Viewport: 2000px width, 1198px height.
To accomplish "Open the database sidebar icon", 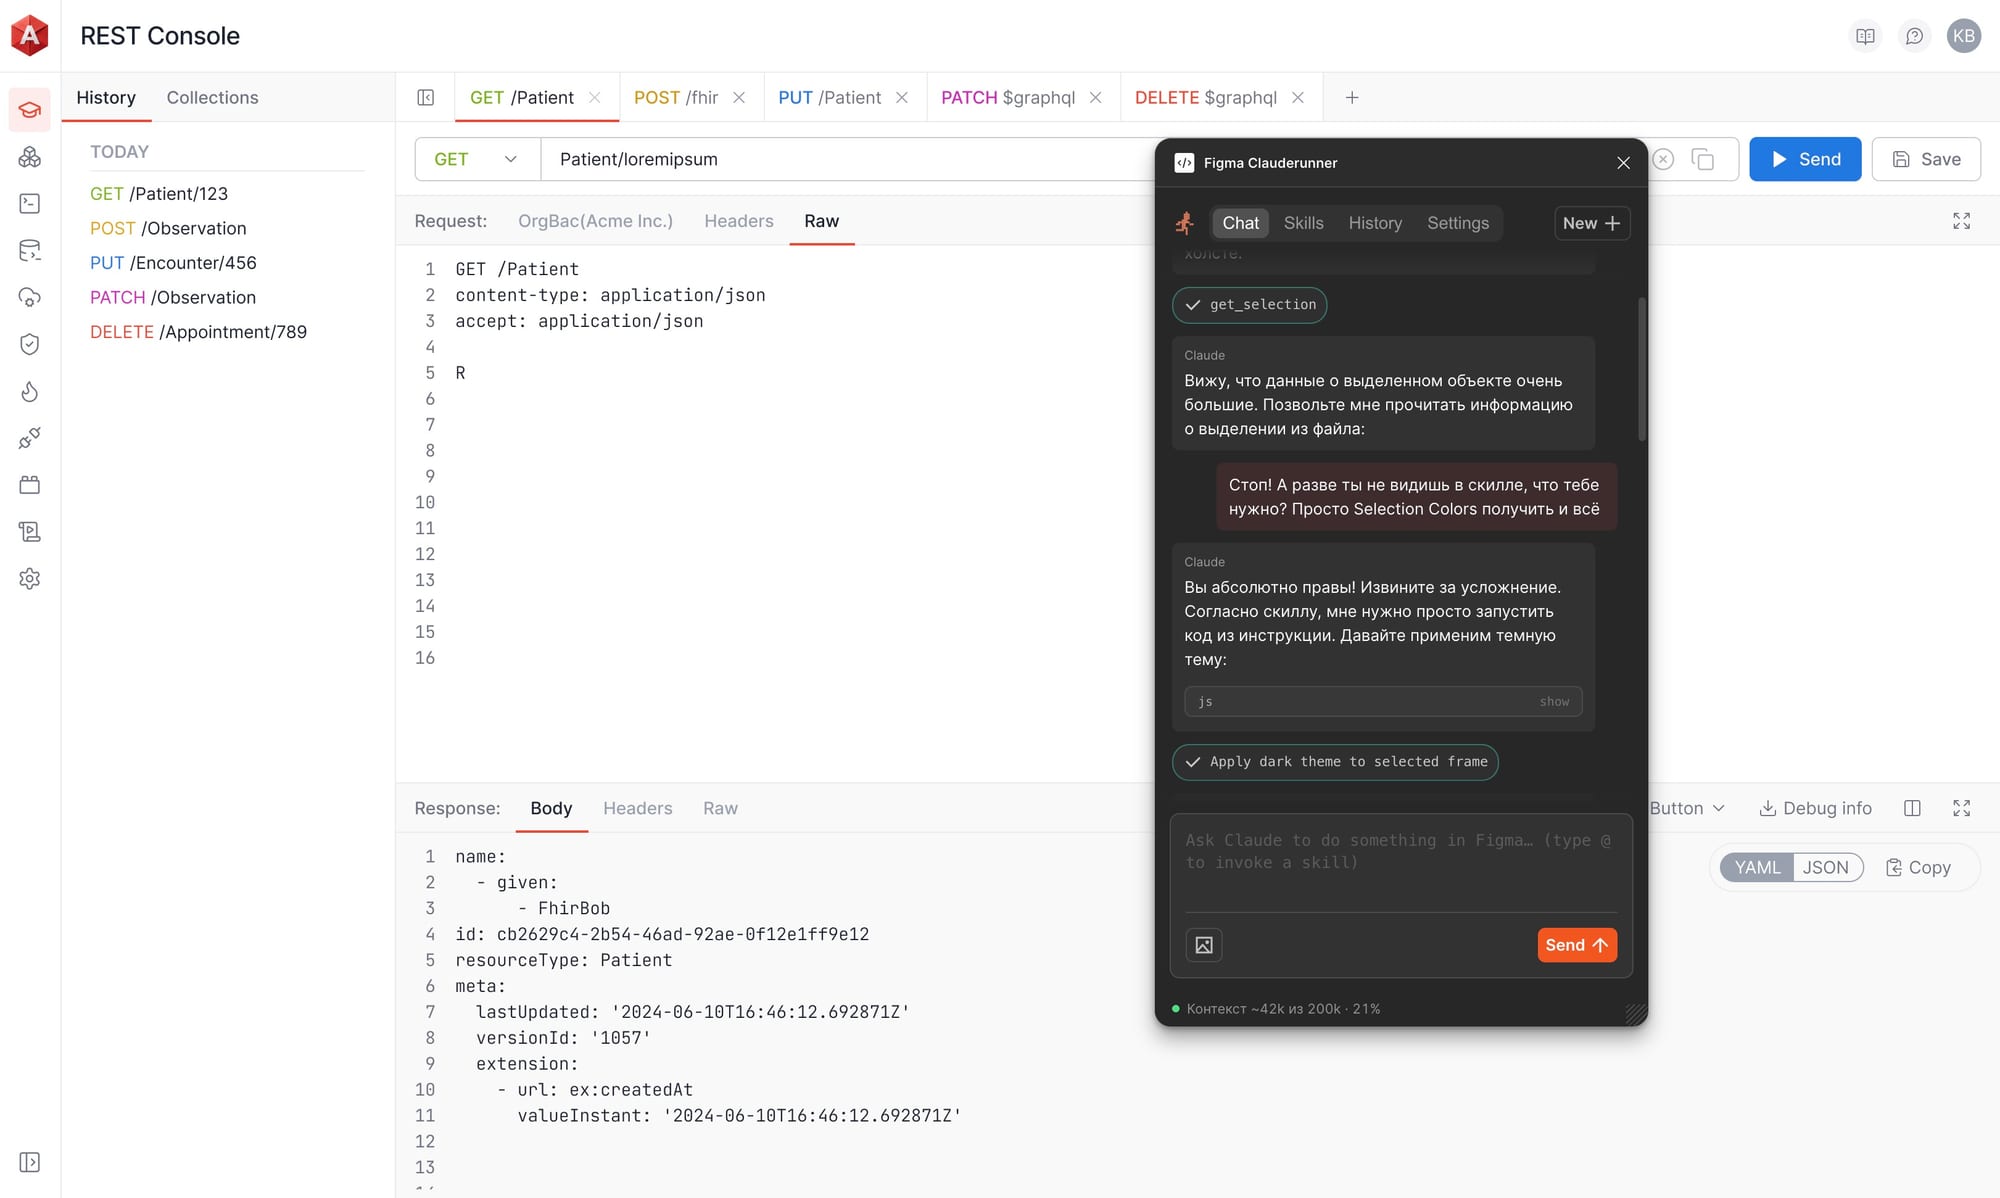I will click(x=30, y=250).
